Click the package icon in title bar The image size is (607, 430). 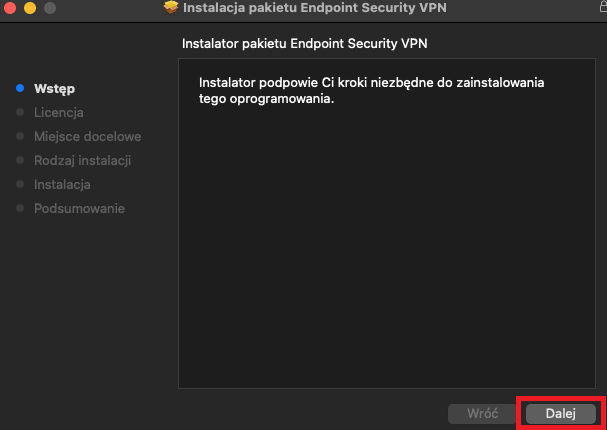170,8
